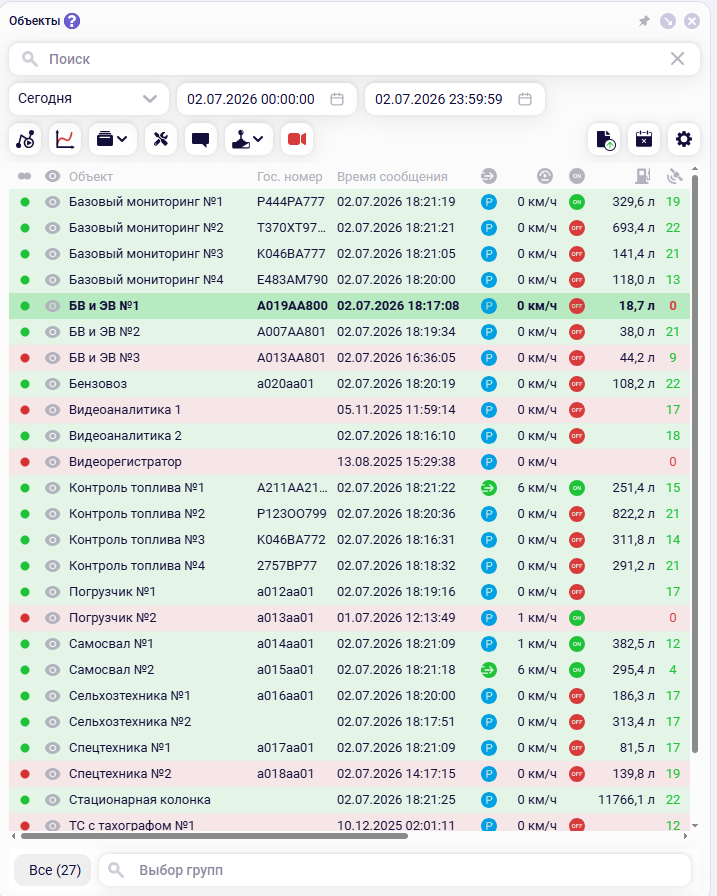
Task: Click moving arrow icon for Контроль топлива №1
Action: tap(488, 488)
